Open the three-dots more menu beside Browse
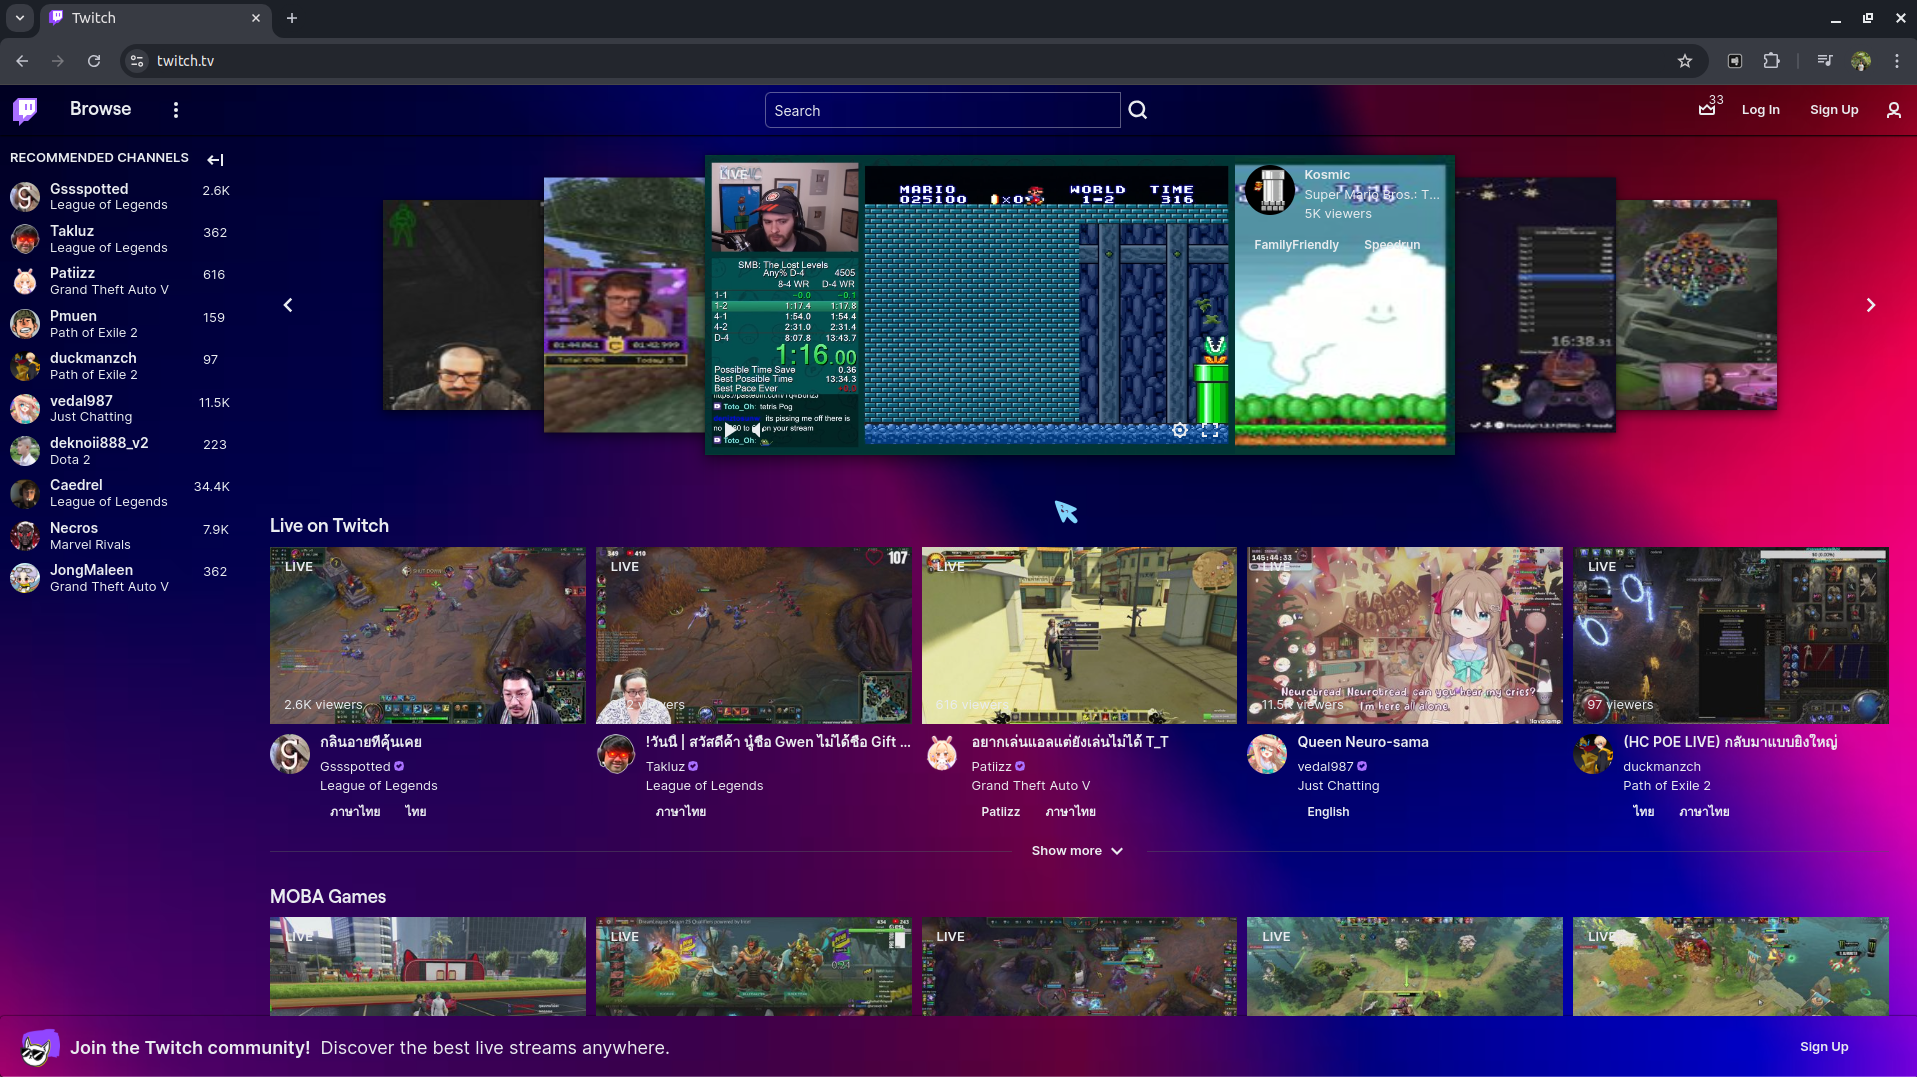Image resolution: width=1917 pixels, height=1077 pixels. 176,110
